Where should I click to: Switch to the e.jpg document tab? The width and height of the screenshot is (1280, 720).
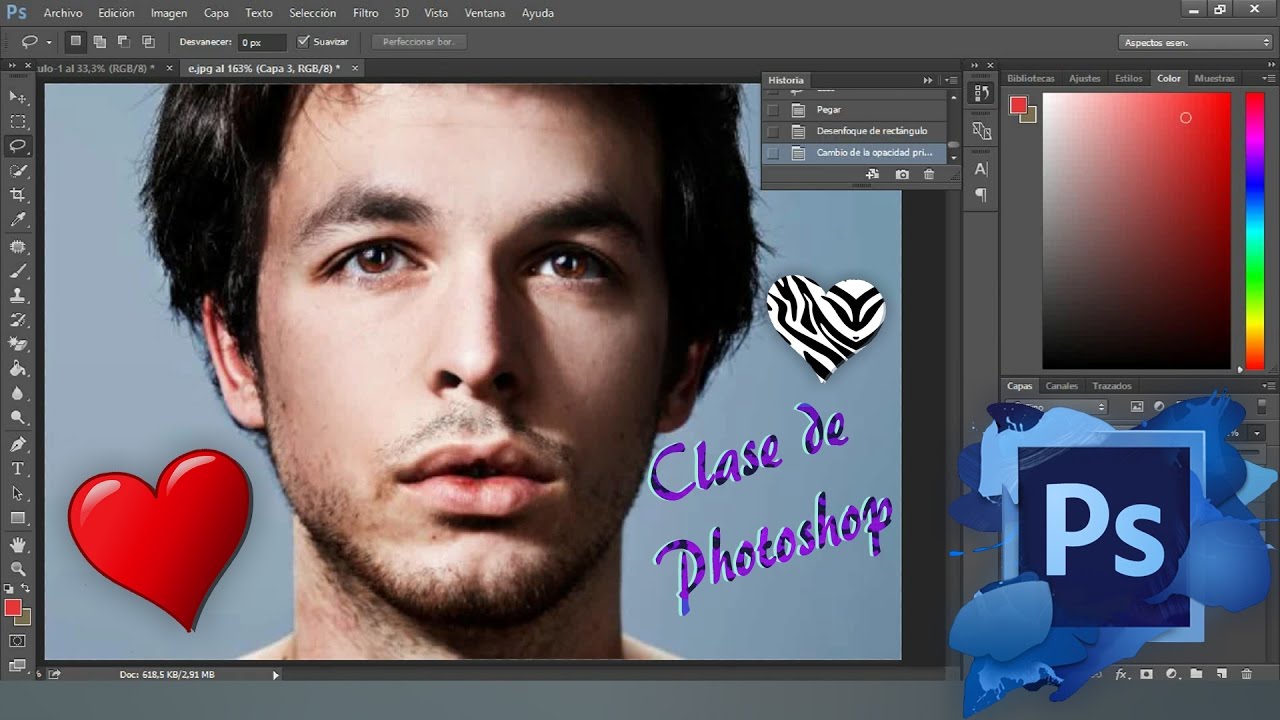tap(264, 68)
